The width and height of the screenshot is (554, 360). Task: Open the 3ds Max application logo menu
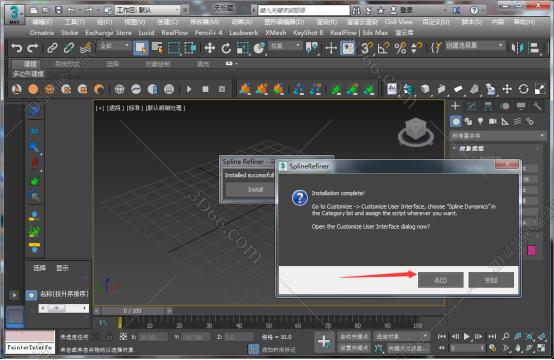[14, 13]
